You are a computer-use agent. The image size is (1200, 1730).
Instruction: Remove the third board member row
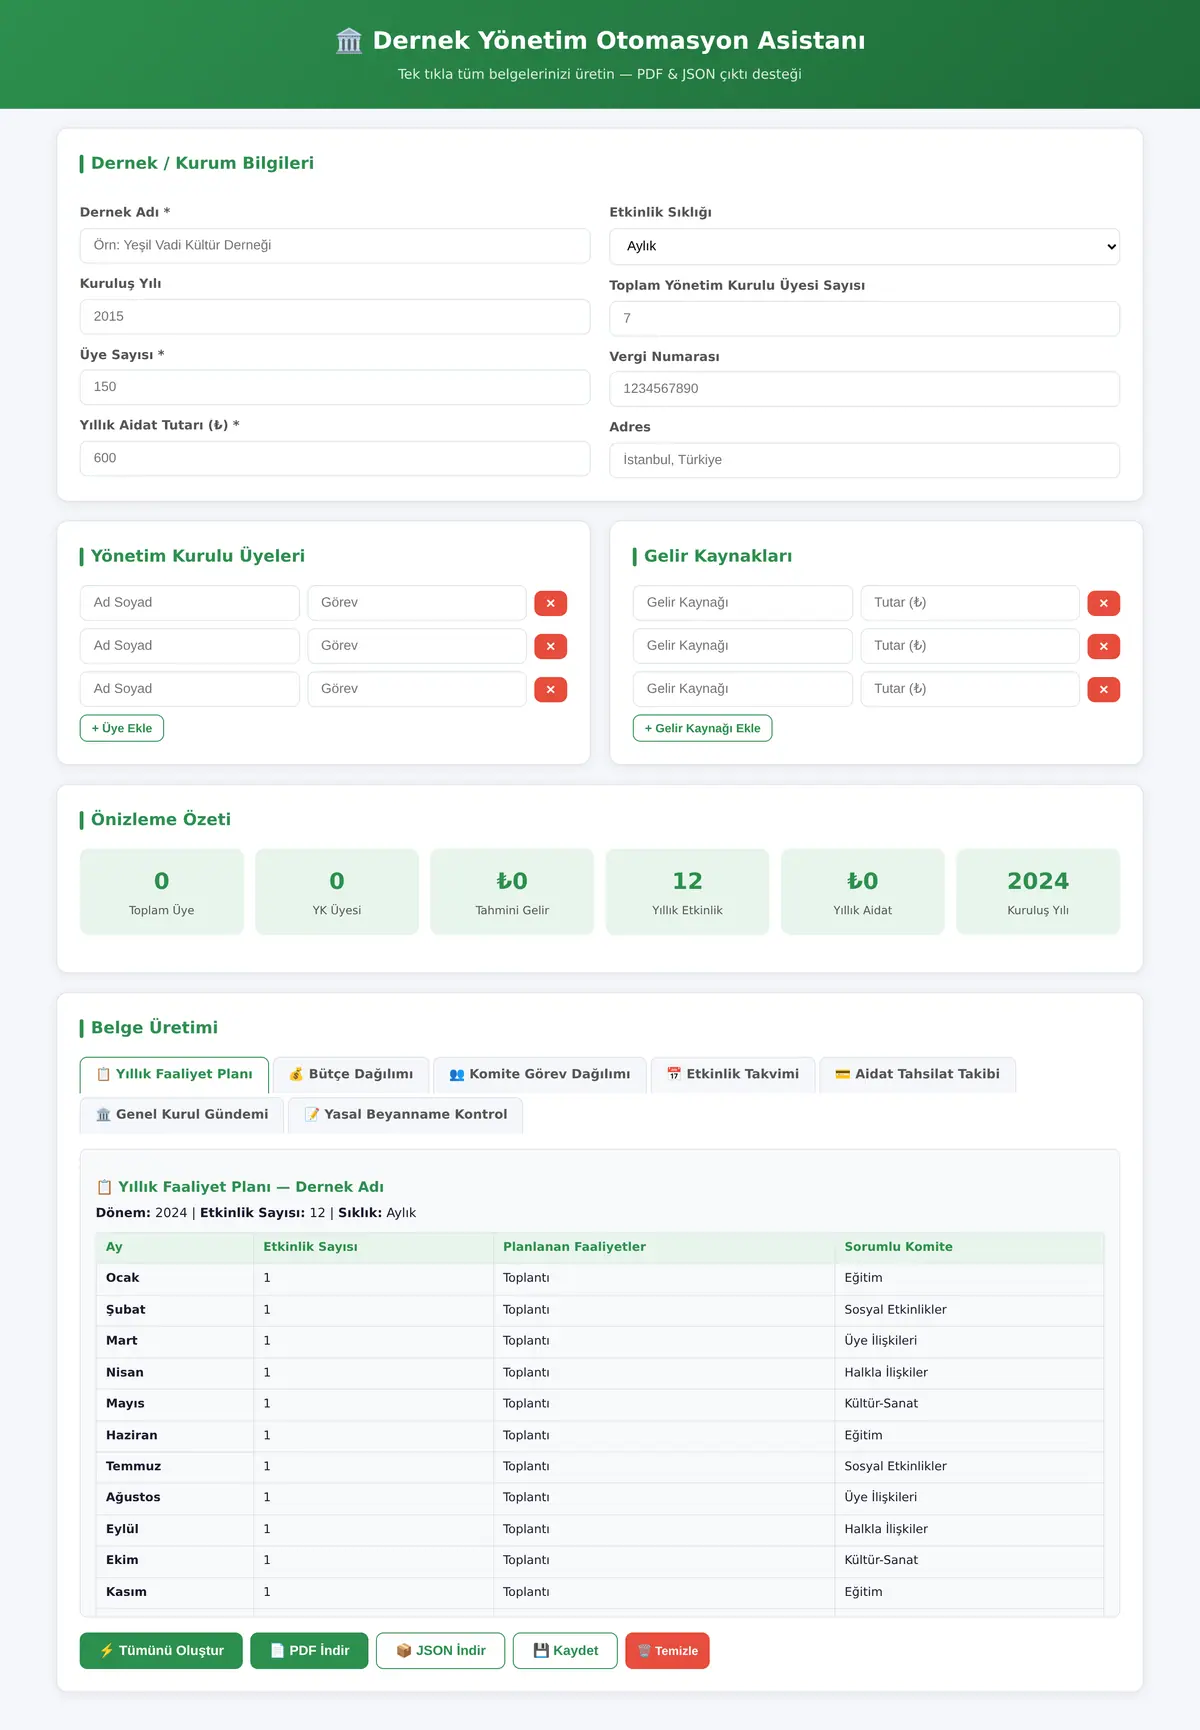[550, 689]
